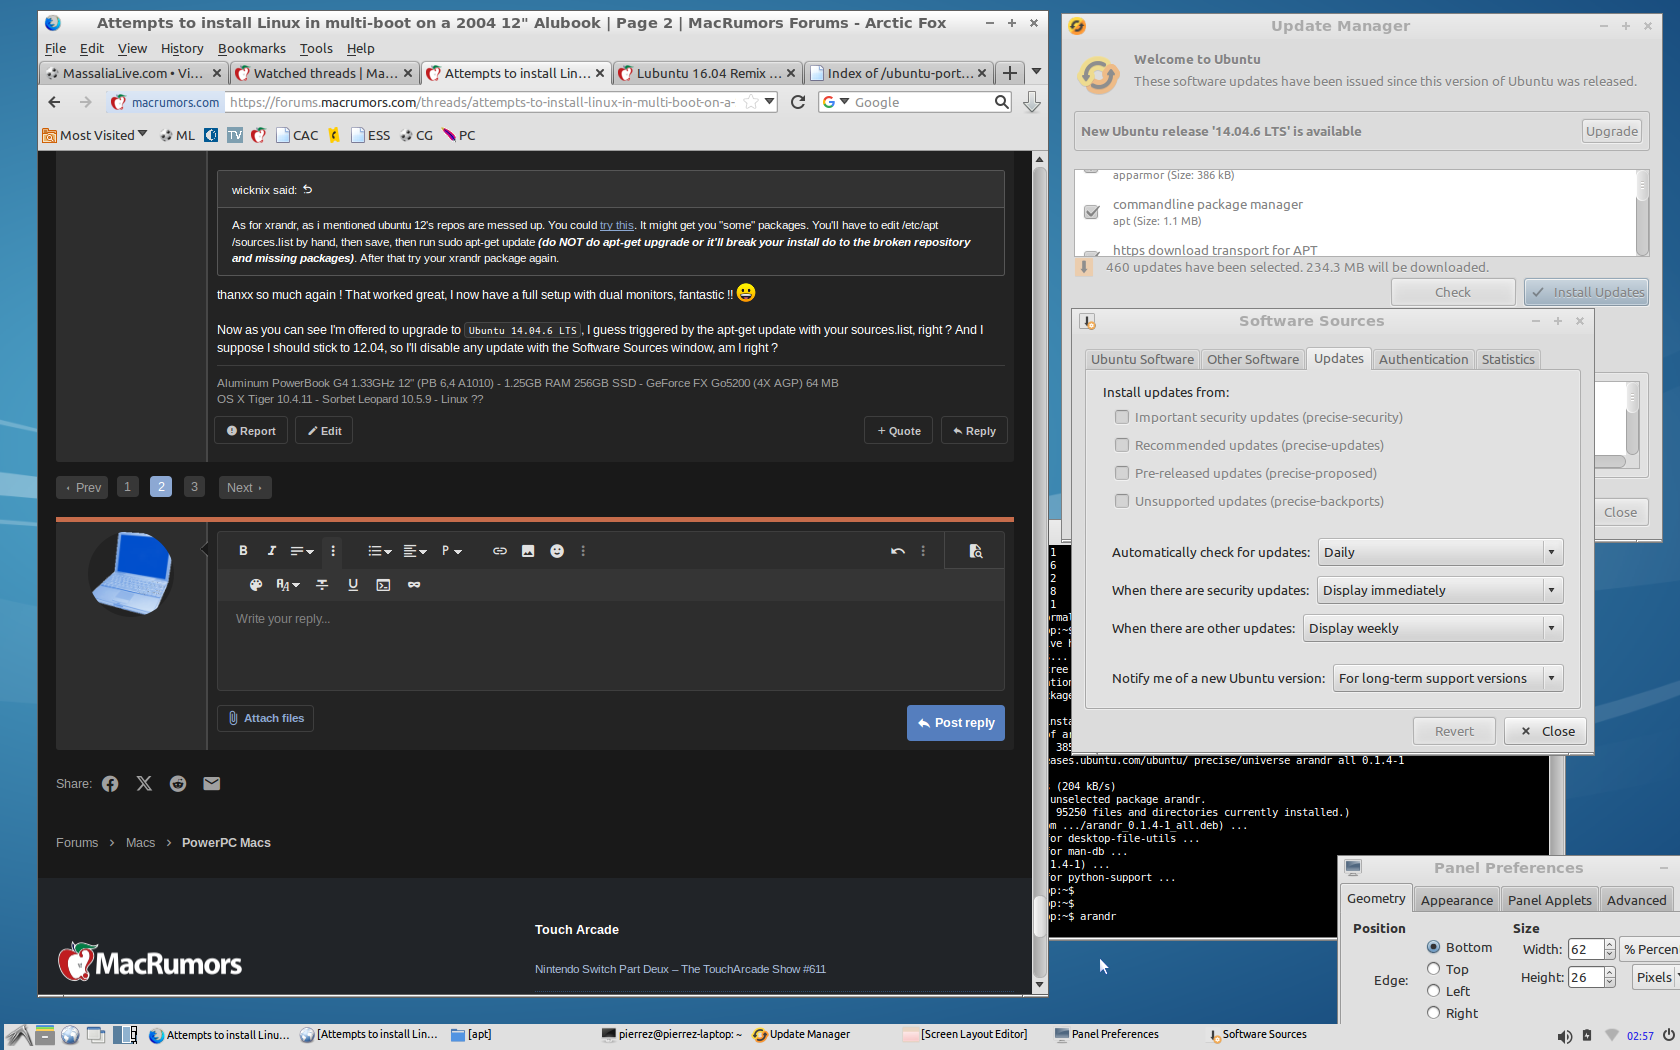The image size is (1680, 1050).
Task: Open the text alignment dropdown in editor
Action: click(x=415, y=551)
